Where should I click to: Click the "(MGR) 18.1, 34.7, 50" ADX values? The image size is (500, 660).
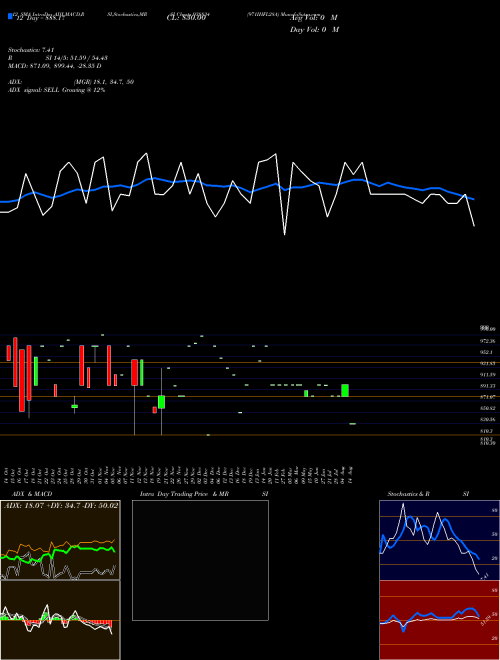(x=104, y=82)
